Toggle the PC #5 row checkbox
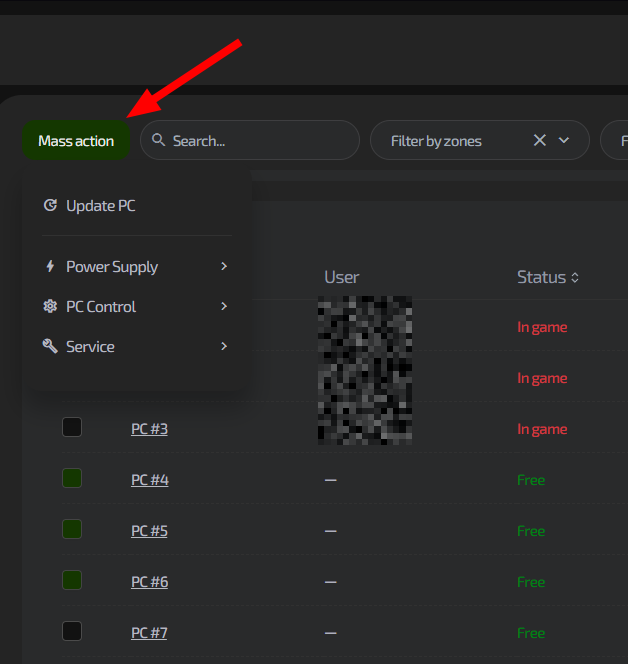This screenshot has height=664, width=628. click(72, 530)
